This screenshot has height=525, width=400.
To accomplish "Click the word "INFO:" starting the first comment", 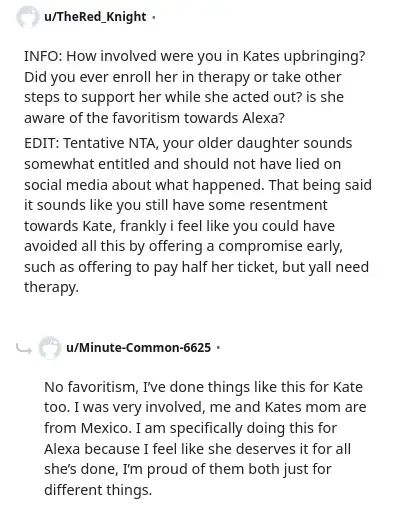I will [x=43, y=56].
